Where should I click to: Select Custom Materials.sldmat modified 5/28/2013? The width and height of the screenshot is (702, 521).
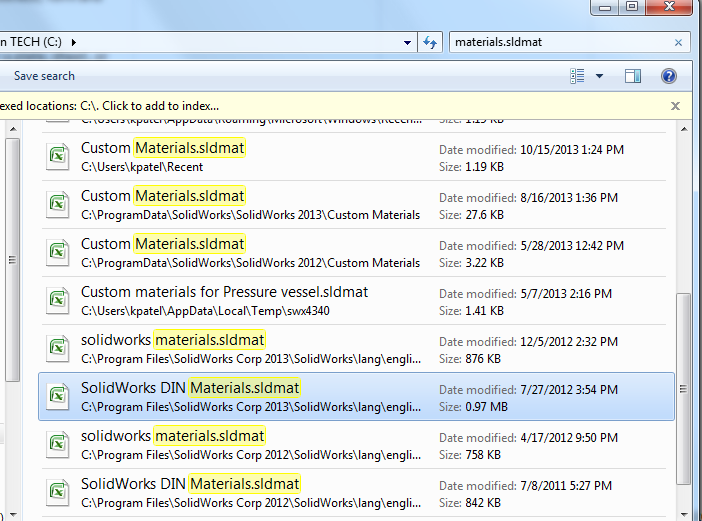(356, 252)
